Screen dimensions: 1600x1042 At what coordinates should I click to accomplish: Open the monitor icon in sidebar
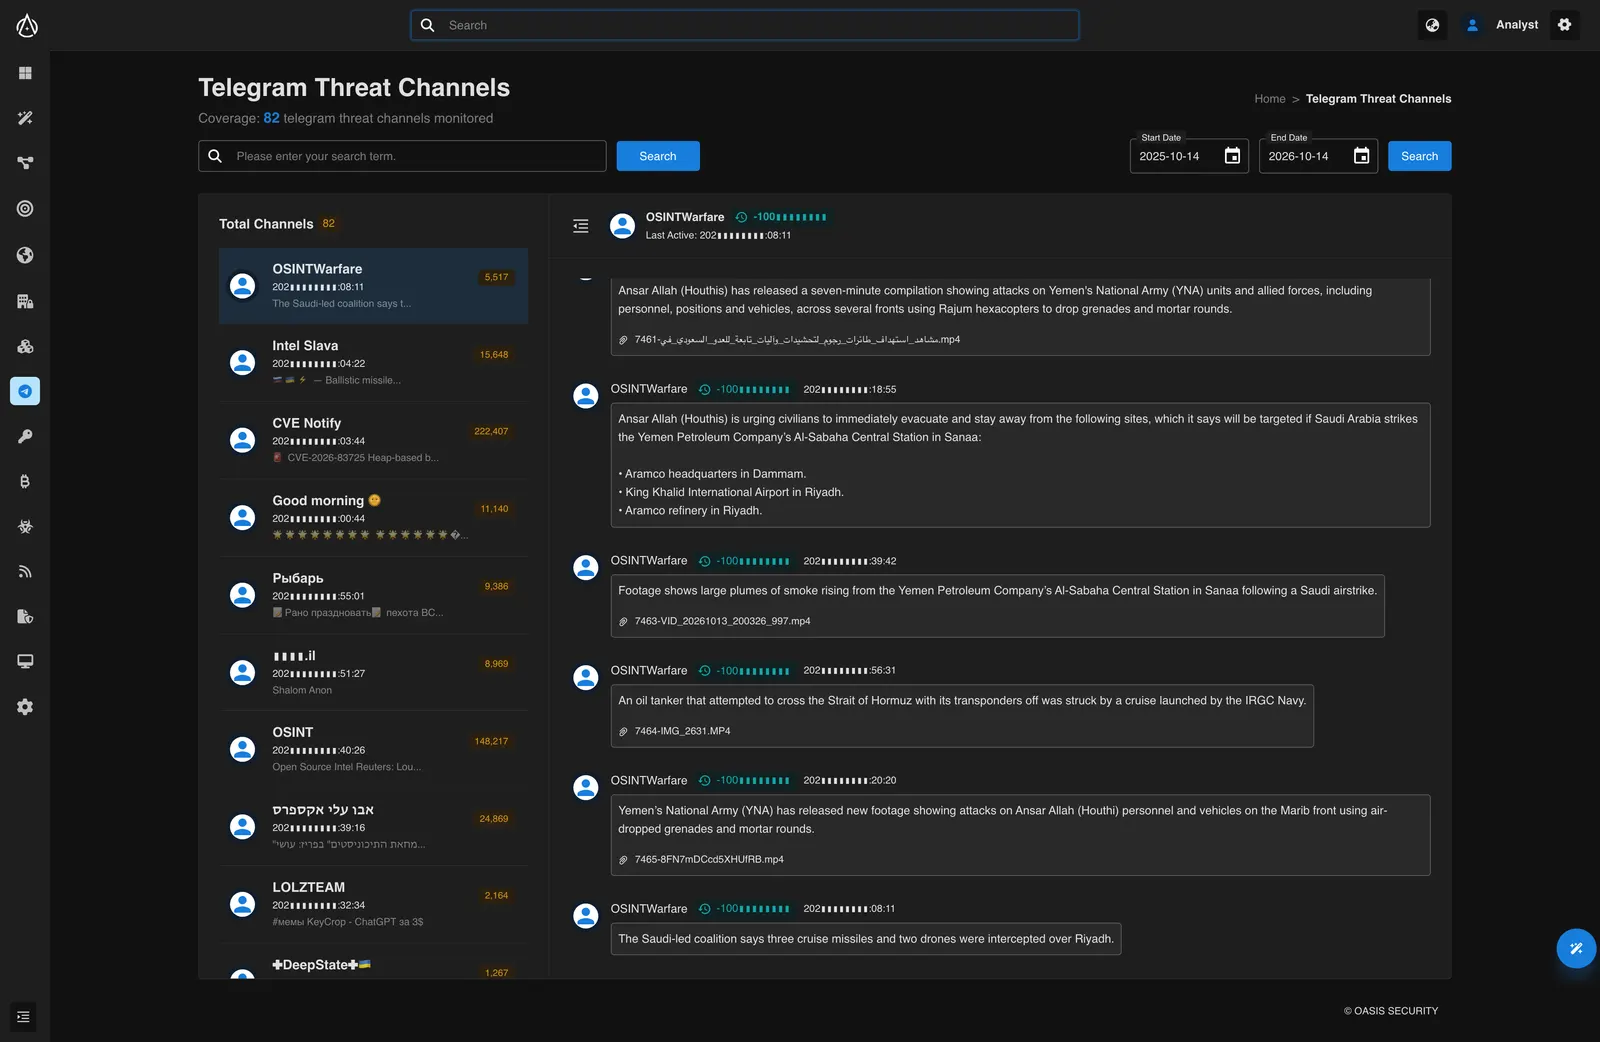point(25,661)
